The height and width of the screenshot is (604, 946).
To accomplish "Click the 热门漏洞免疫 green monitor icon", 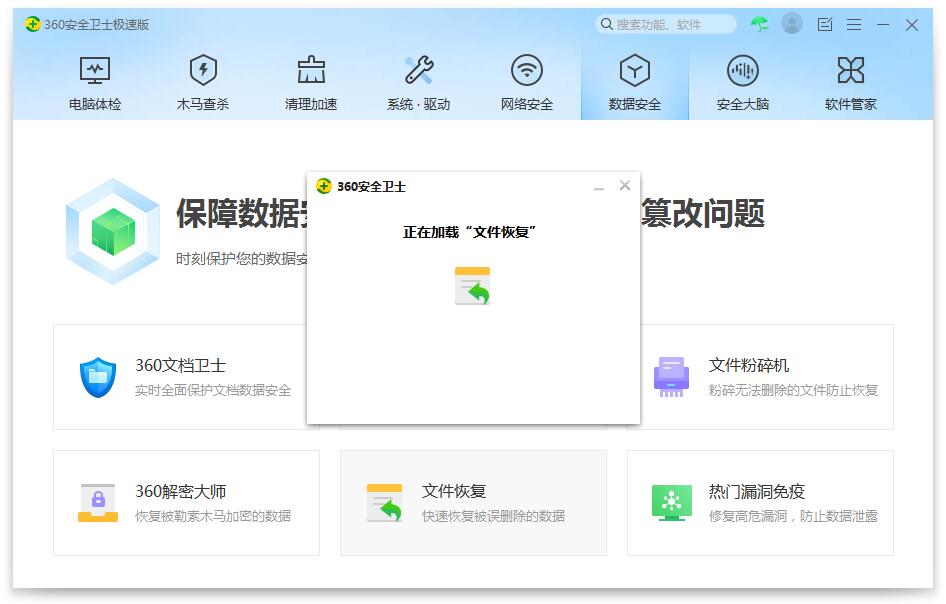I will [671, 503].
